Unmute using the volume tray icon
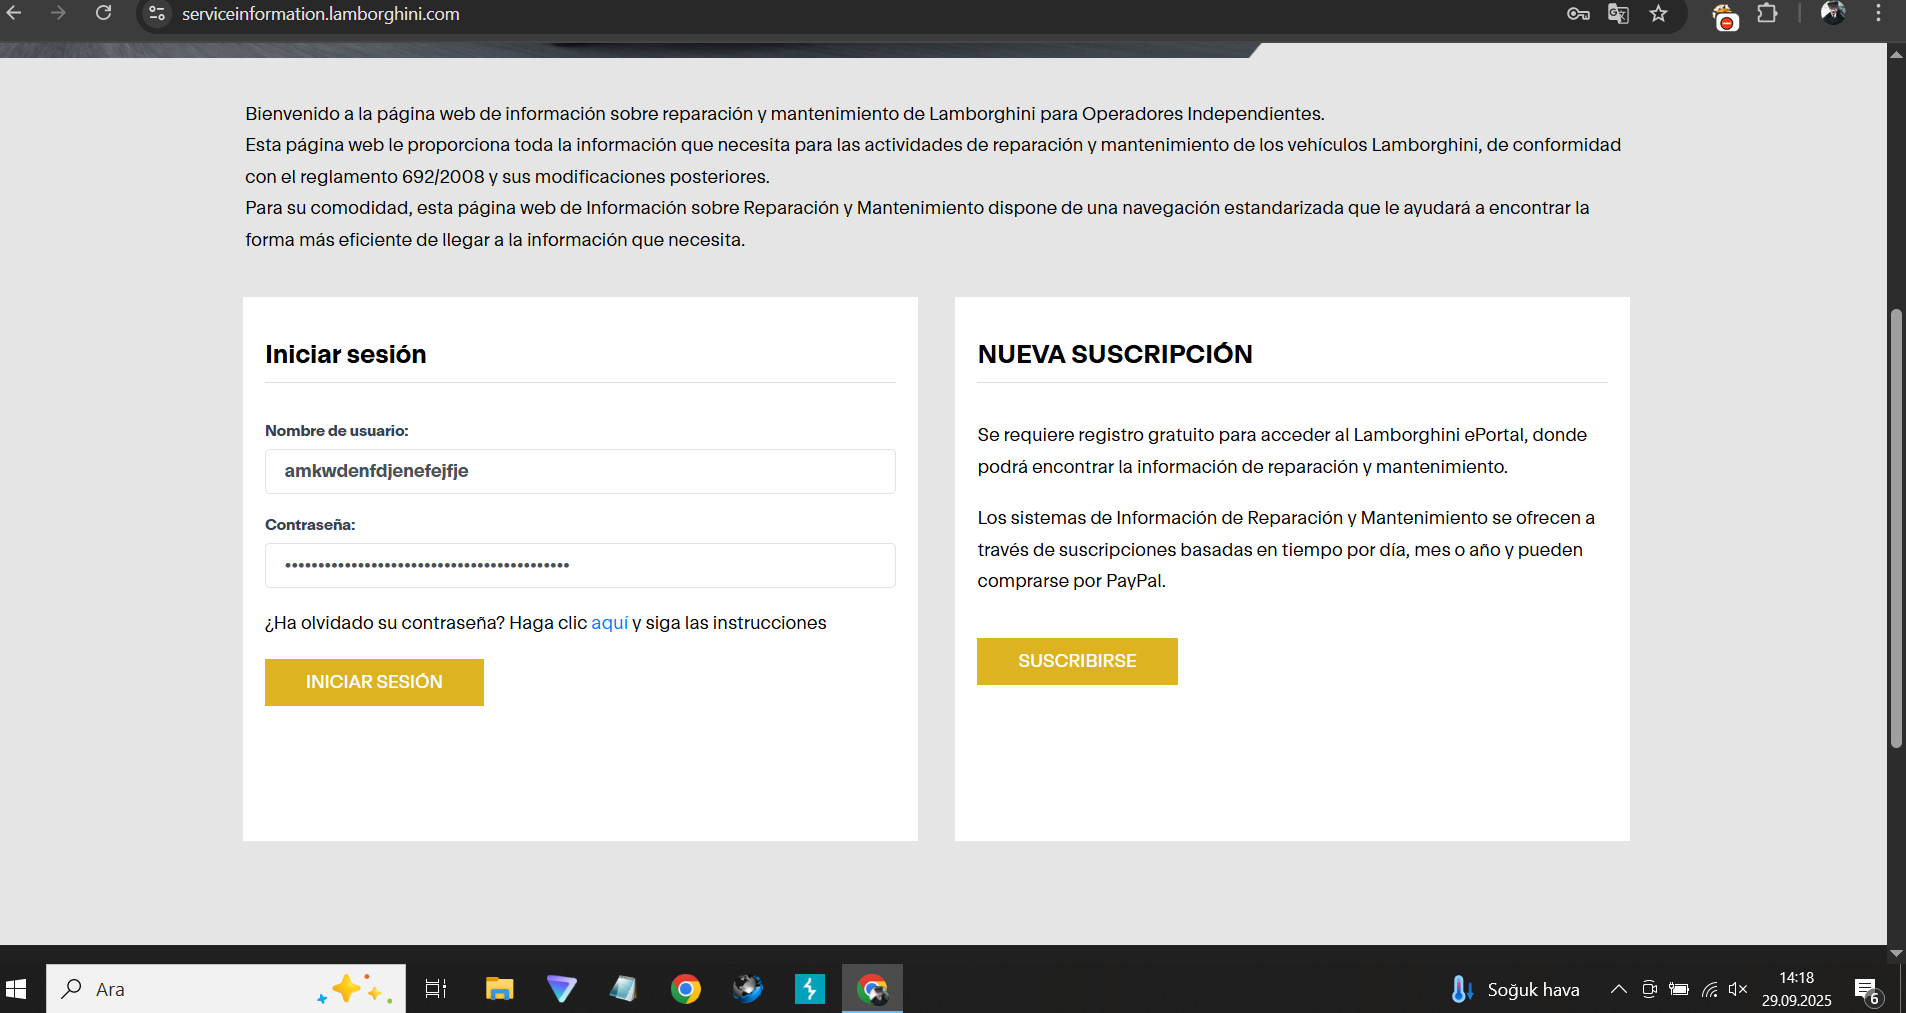Screen dimensions: 1906x1013 (x=1738, y=989)
